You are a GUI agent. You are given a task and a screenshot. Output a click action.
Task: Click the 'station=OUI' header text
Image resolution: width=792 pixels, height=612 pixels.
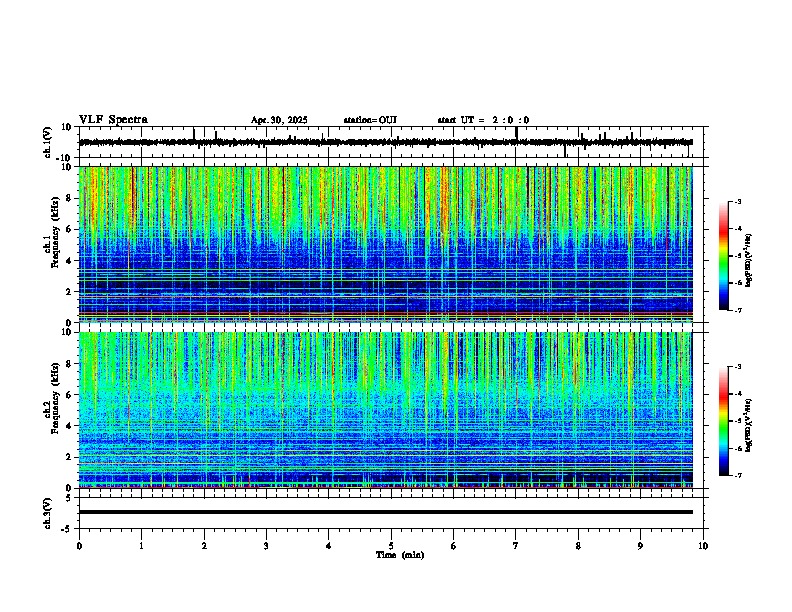pos(370,120)
